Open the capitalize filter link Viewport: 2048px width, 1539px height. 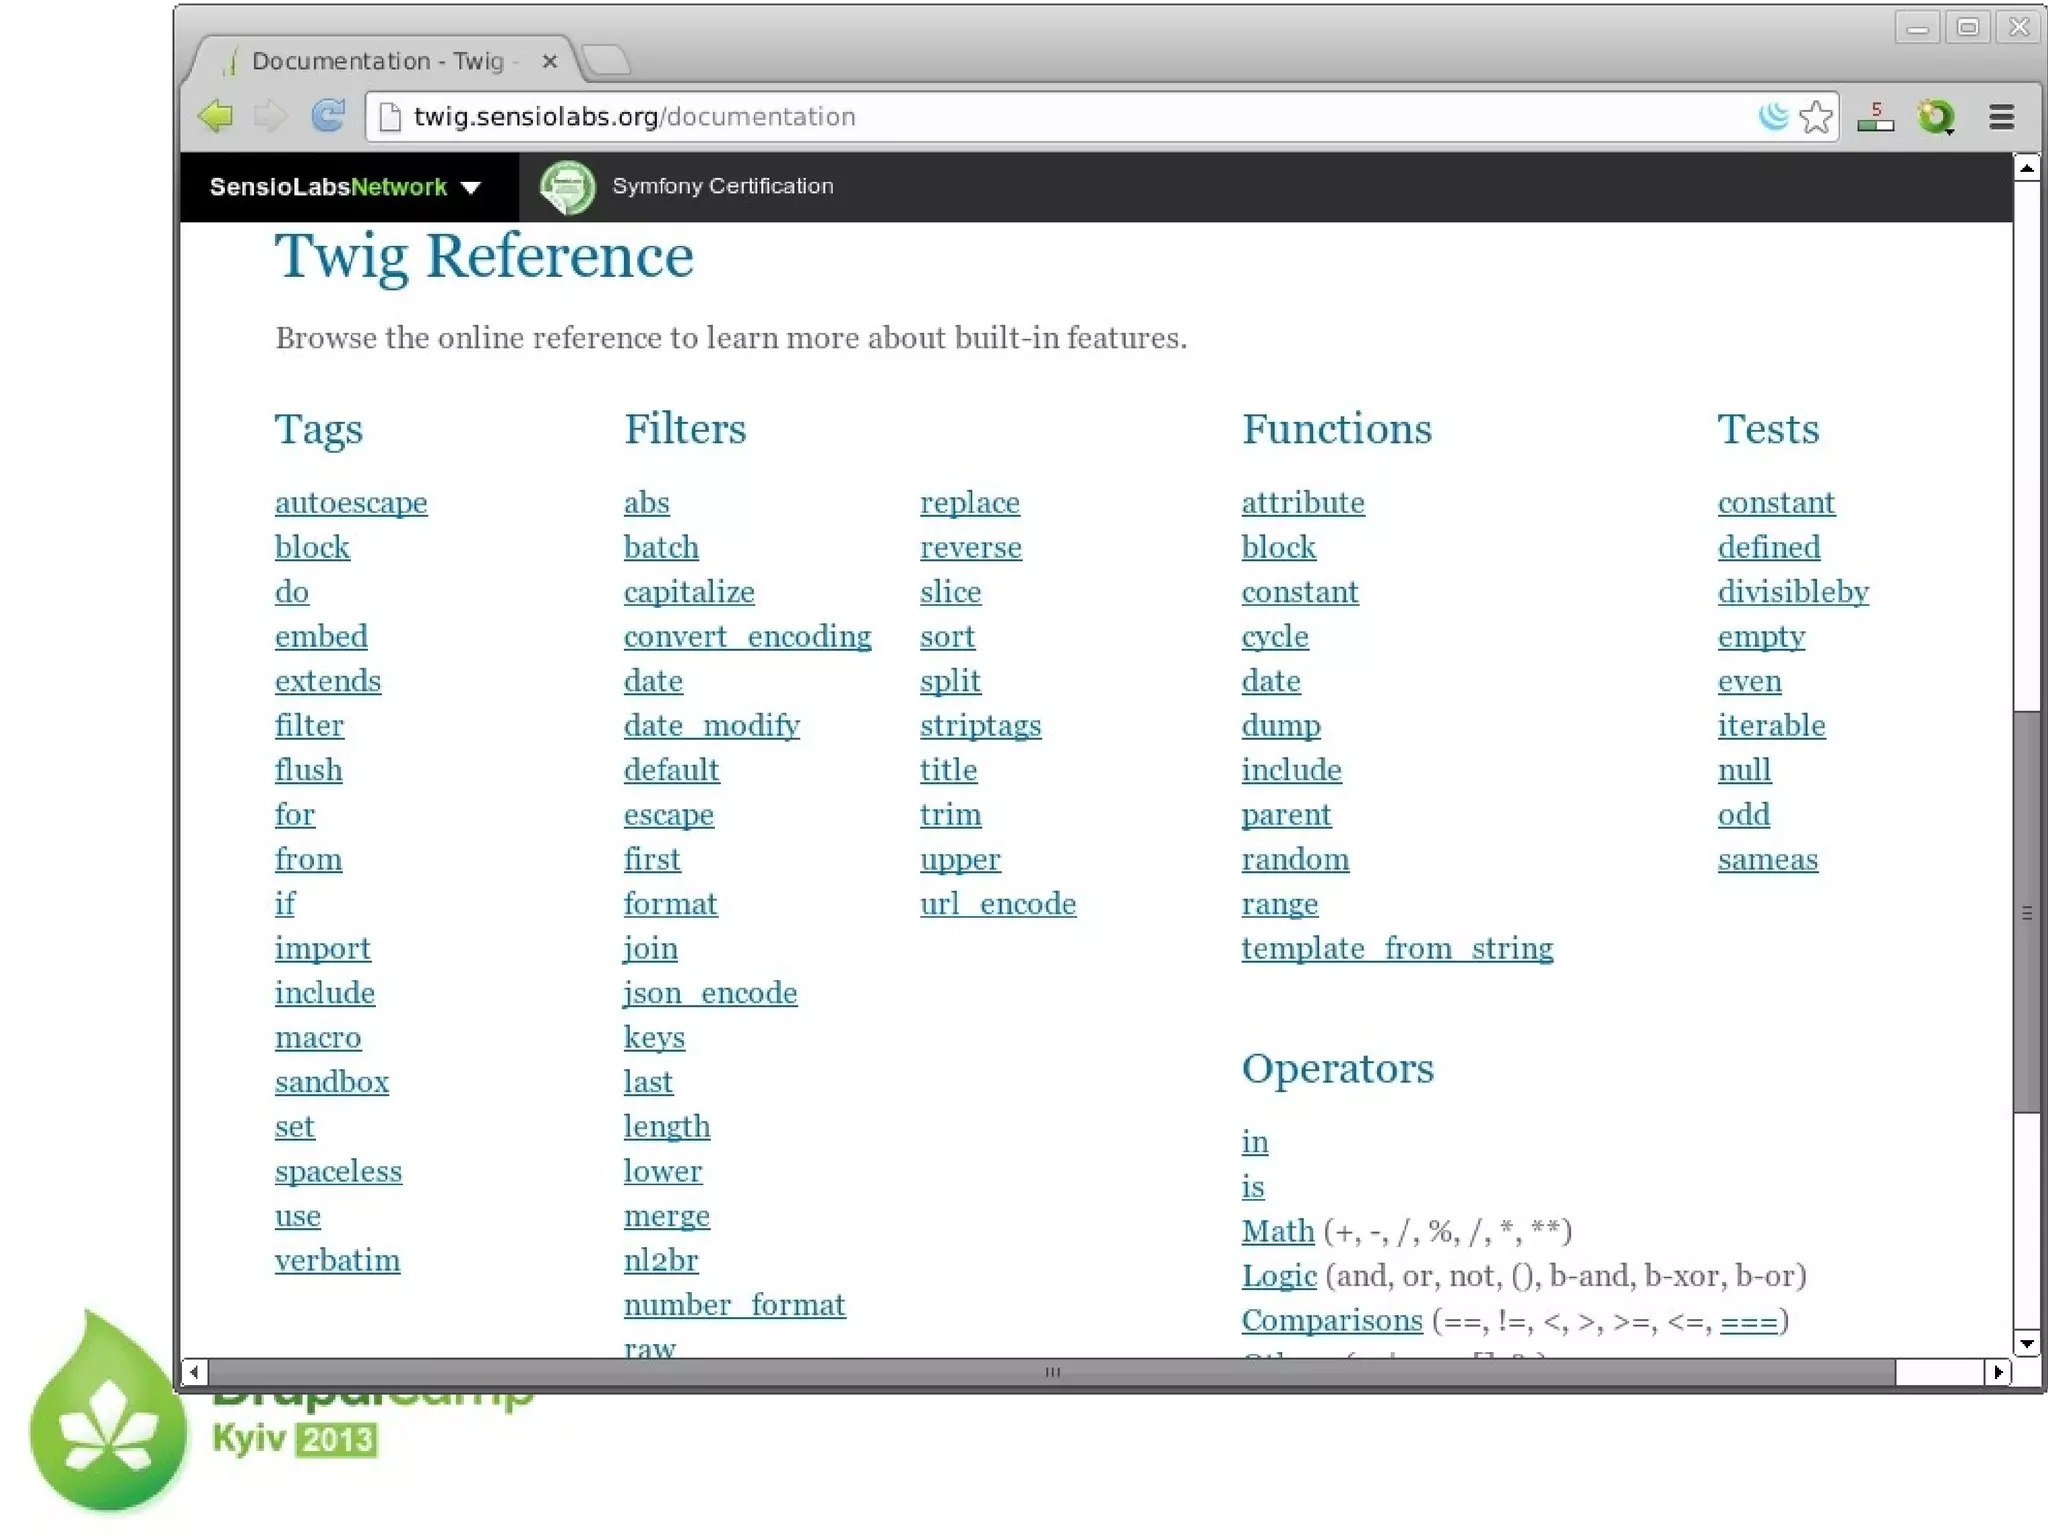pos(689,593)
